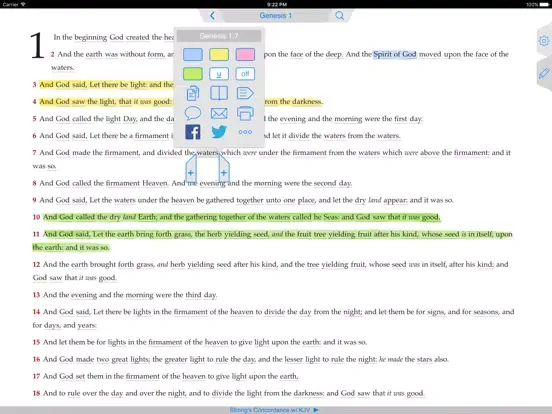The image size is (552, 414).
Task: Select verse number 7
Action: pyautogui.click(x=34, y=153)
